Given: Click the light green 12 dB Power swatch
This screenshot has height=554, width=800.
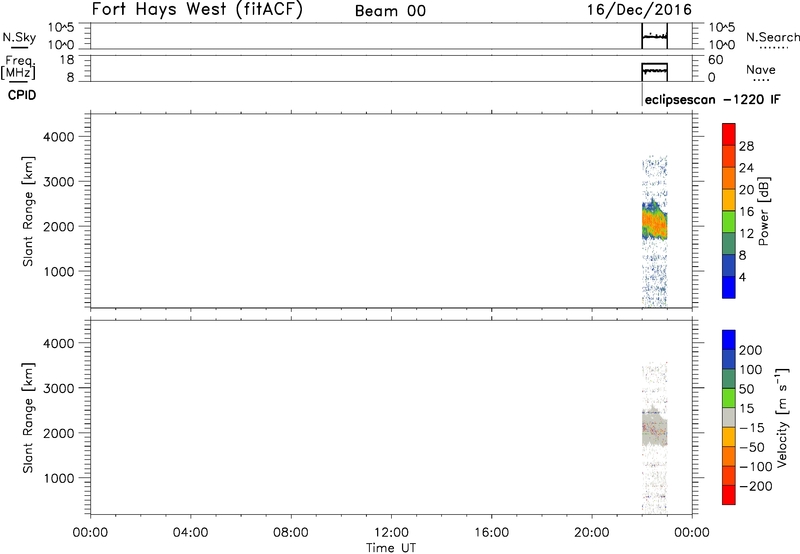Looking at the screenshot, I should coord(729,221).
